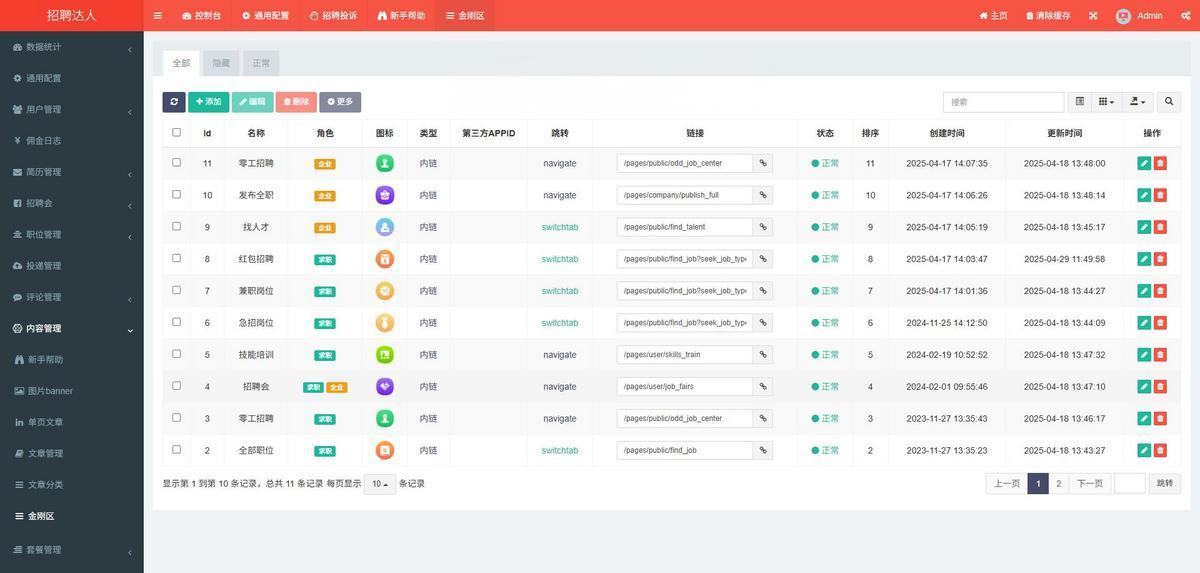The image size is (1200, 573).
Task: Click the fullscreen icon in top bar
Action: click(1093, 16)
